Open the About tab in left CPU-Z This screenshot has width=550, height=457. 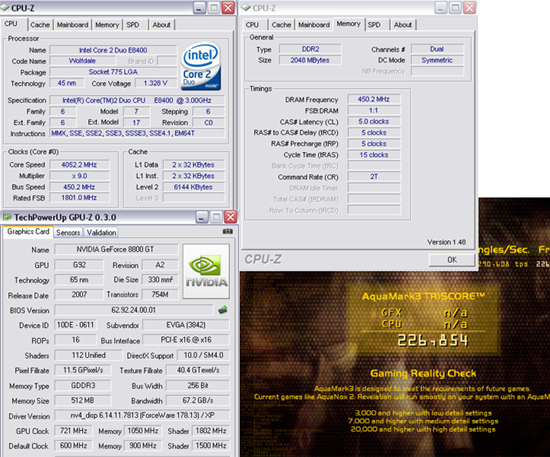coord(161,25)
